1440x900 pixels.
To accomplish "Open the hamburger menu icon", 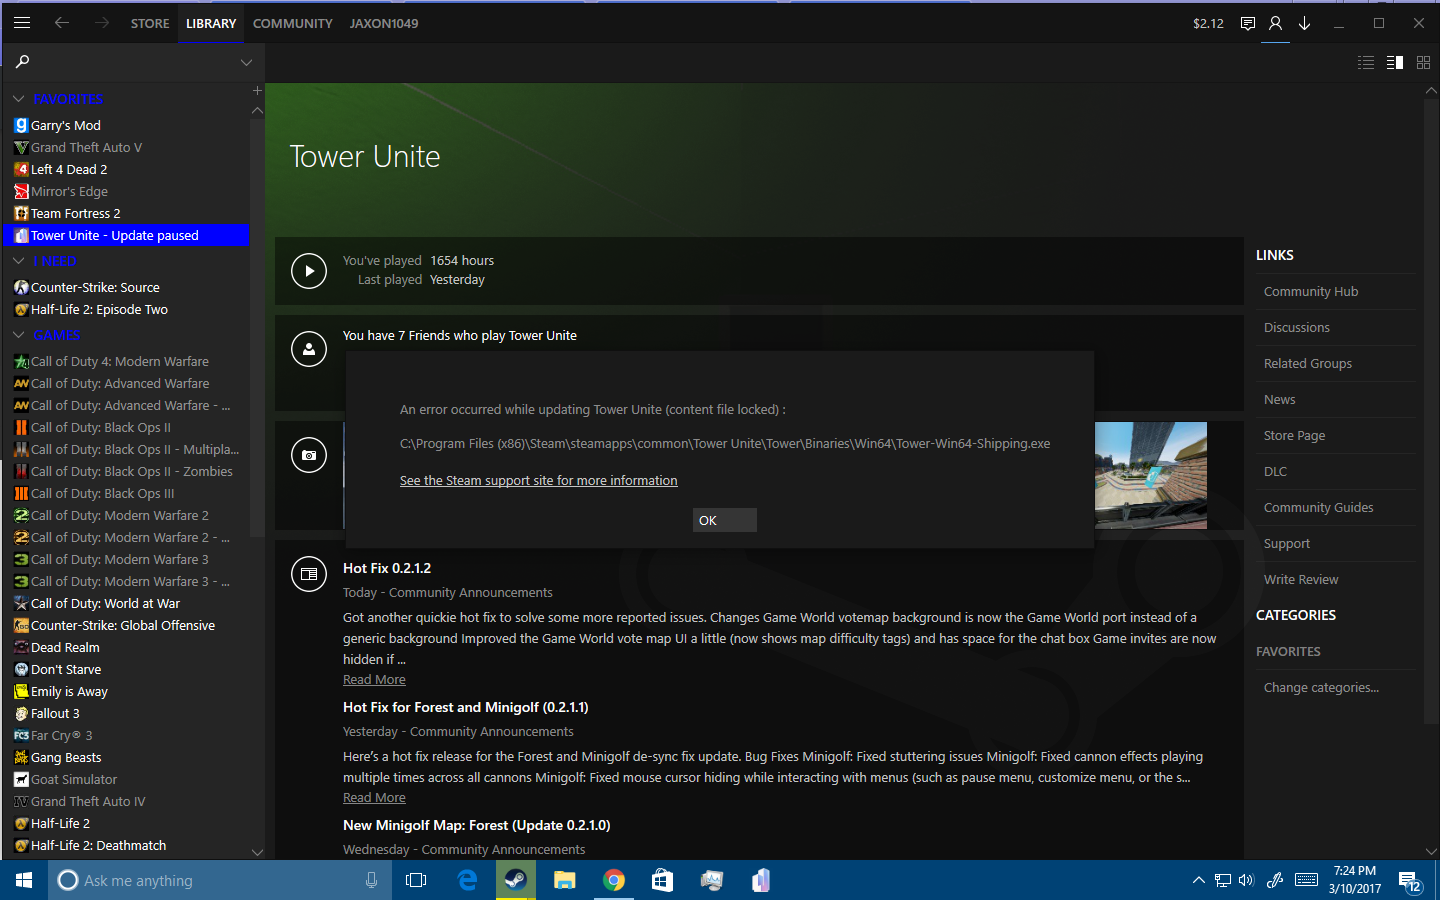I will coord(22,22).
